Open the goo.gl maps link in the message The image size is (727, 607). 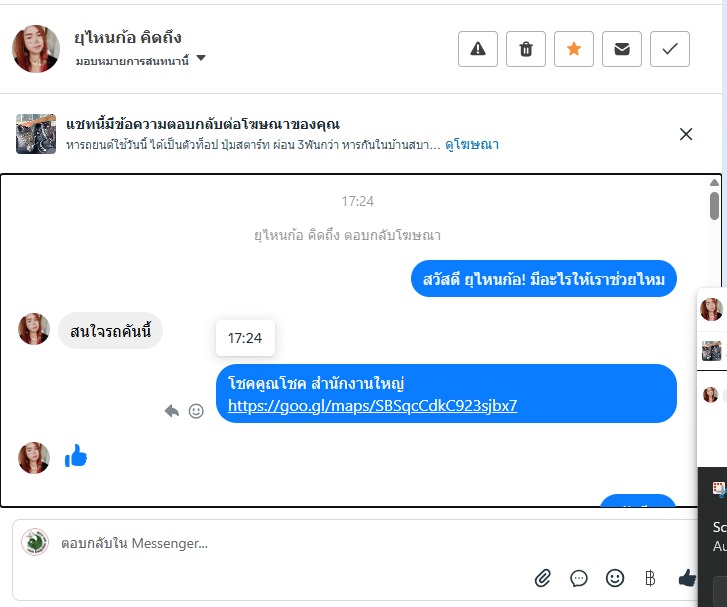pos(372,406)
